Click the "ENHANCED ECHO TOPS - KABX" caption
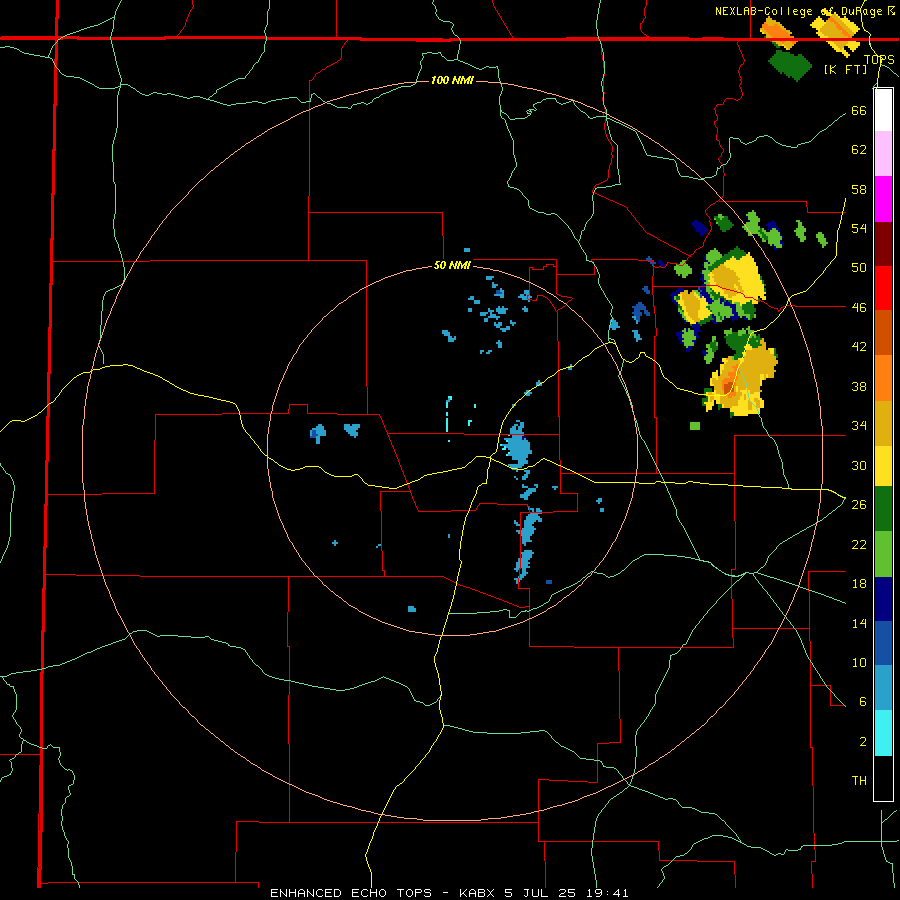Viewport: 900px width, 900px height. pyautogui.click(x=383, y=893)
